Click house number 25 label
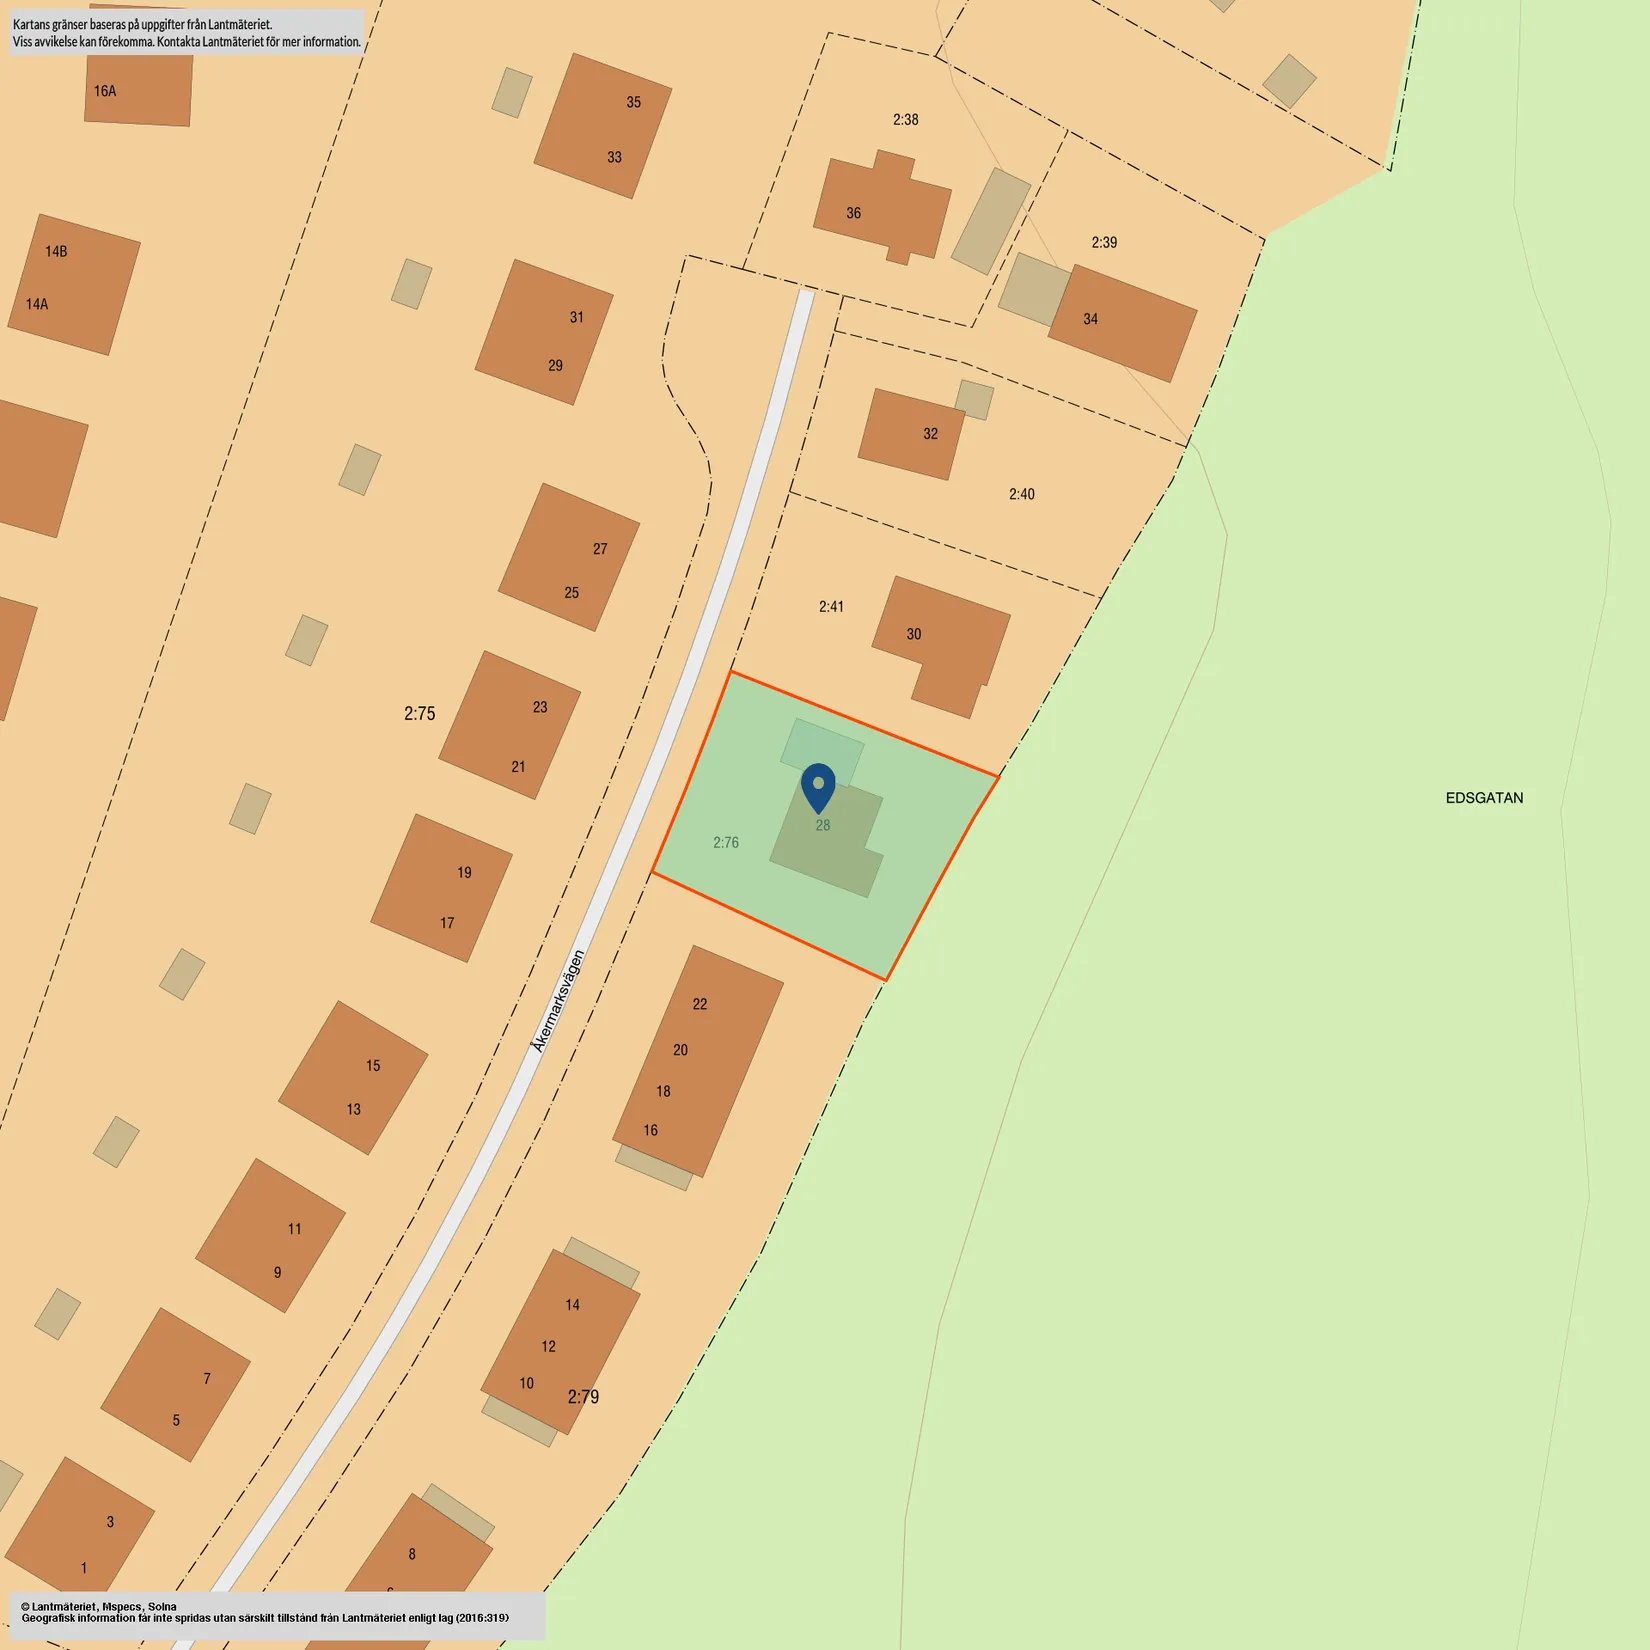 (x=571, y=593)
